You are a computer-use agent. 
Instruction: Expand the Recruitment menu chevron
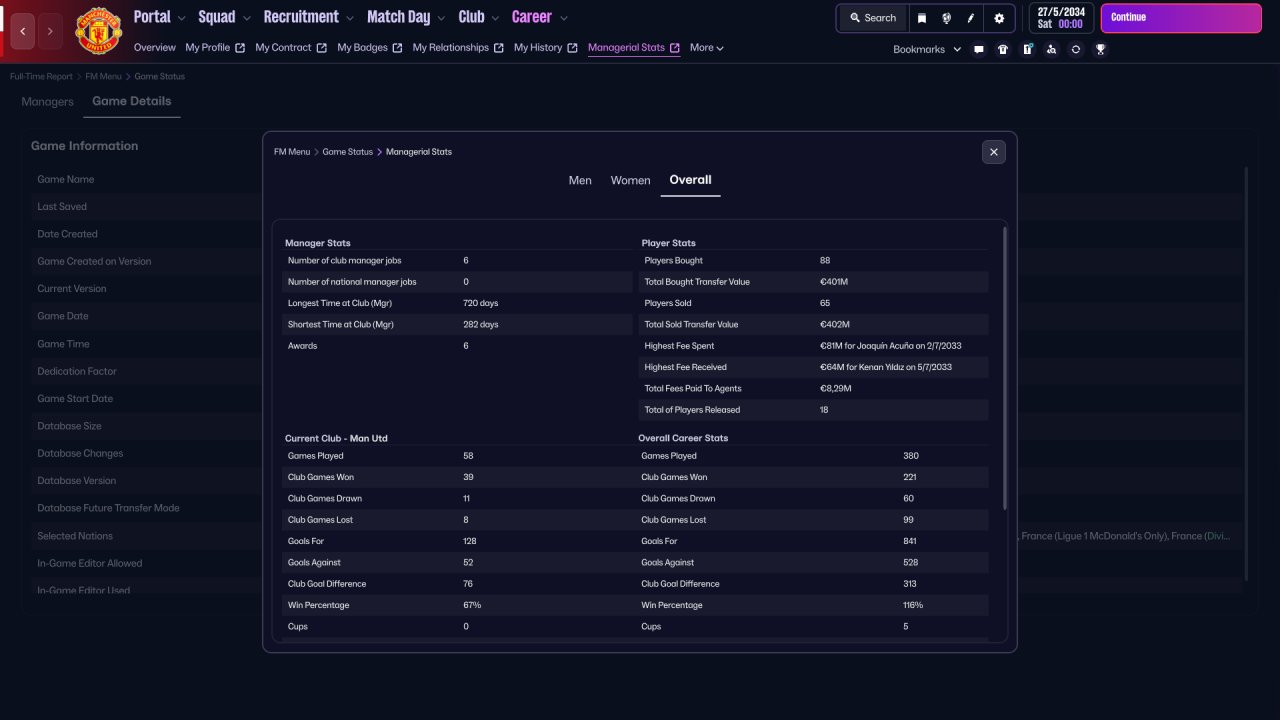[350, 18]
